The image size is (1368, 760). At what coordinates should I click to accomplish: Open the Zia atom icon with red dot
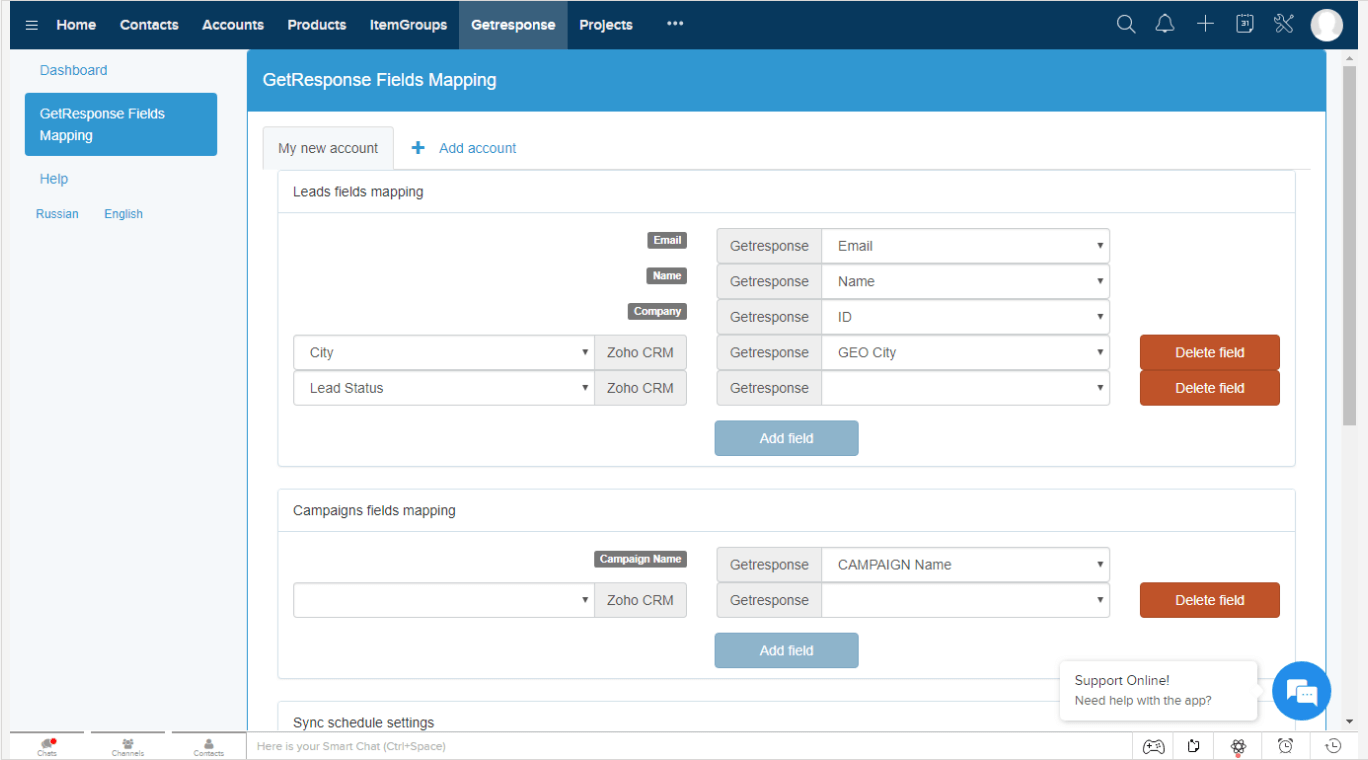tap(1238, 746)
